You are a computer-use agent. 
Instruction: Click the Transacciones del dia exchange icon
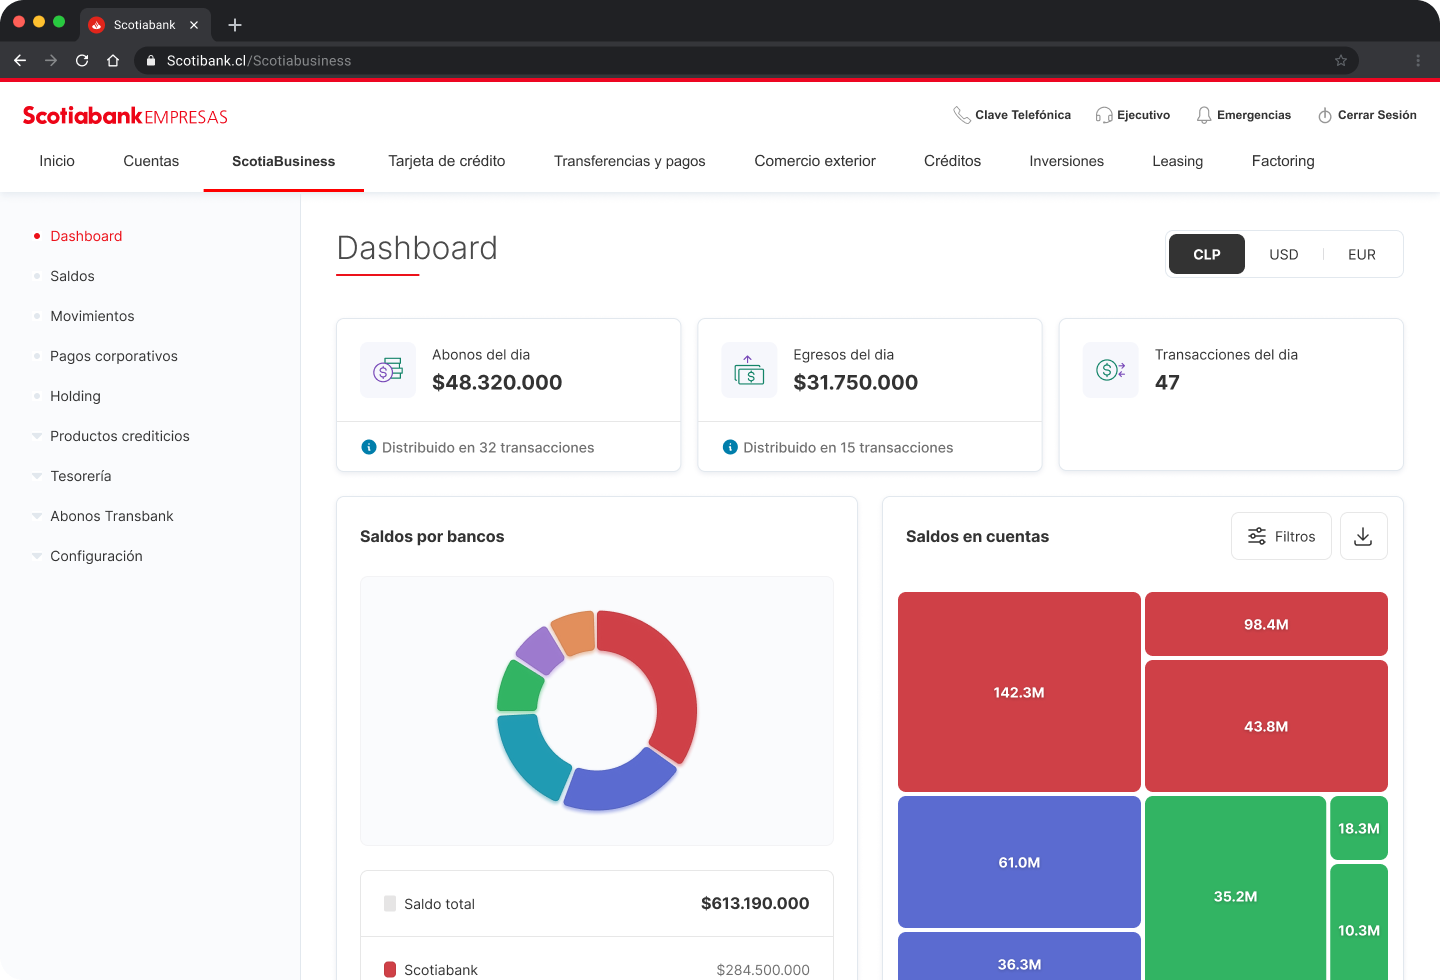(x=1111, y=370)
